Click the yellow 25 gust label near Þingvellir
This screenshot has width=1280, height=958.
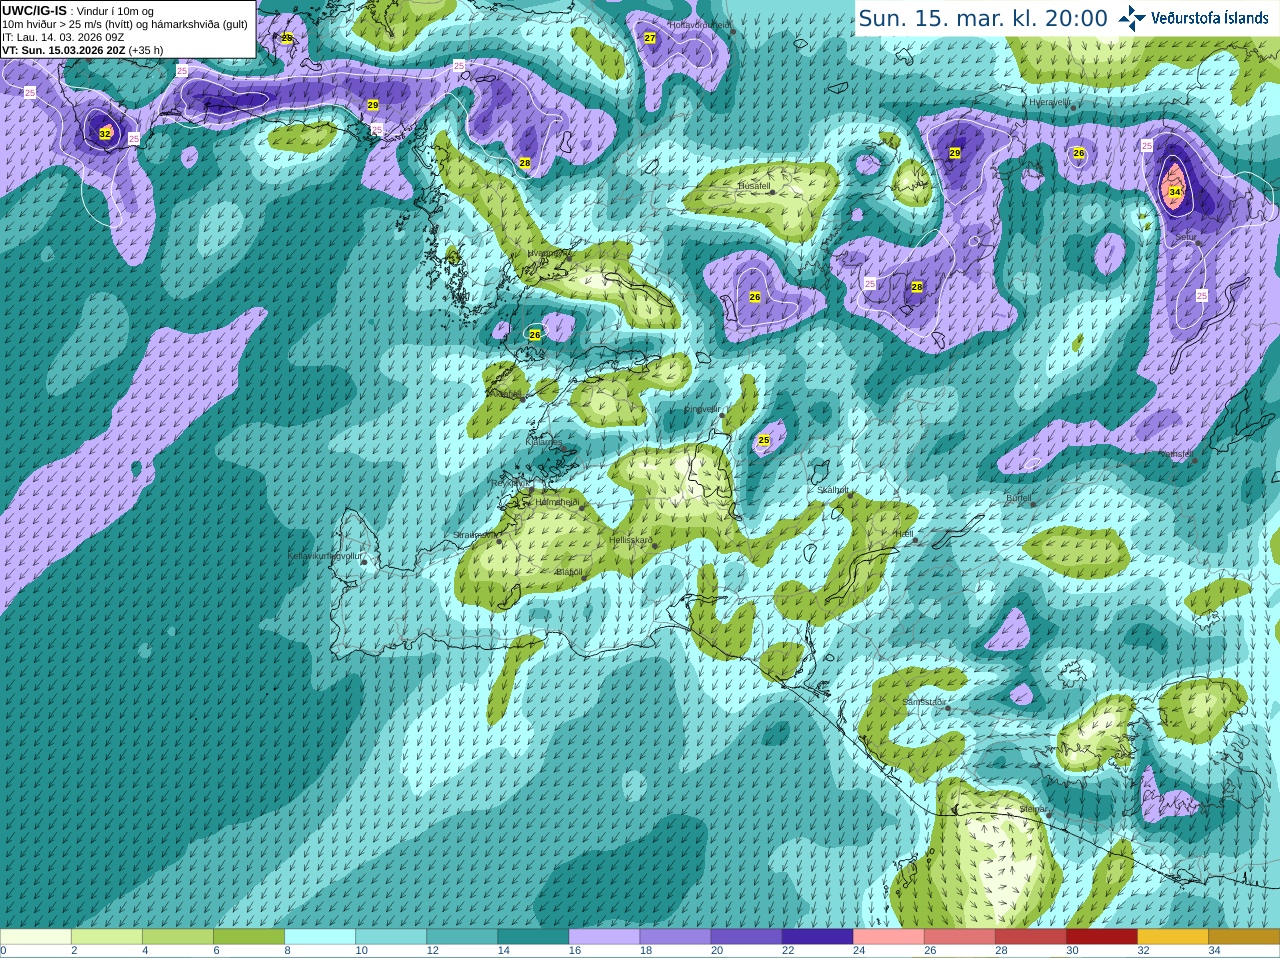click(764, 440)
